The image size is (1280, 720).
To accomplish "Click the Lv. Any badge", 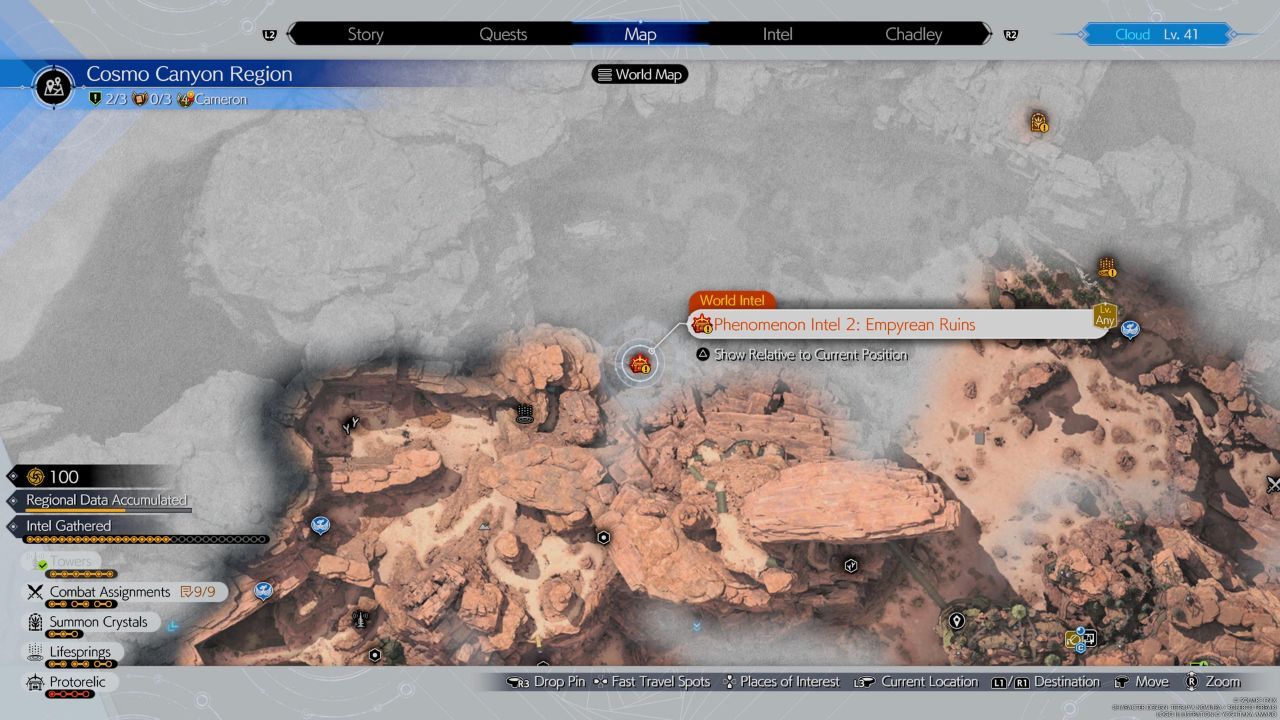I will click(1104, 316).
